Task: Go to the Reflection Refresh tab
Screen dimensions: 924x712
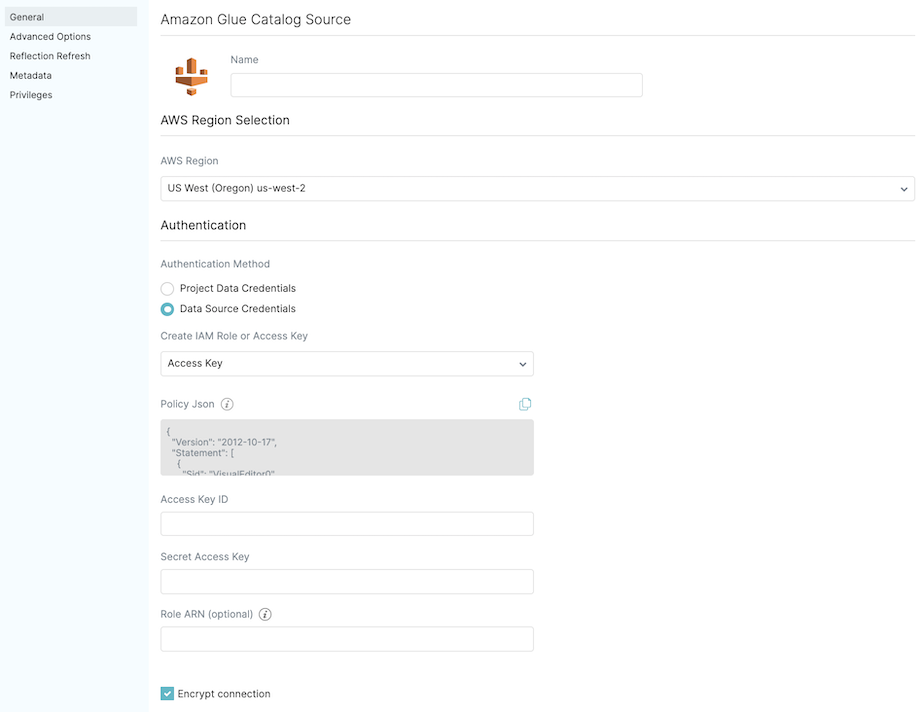Action: point(50,56)
